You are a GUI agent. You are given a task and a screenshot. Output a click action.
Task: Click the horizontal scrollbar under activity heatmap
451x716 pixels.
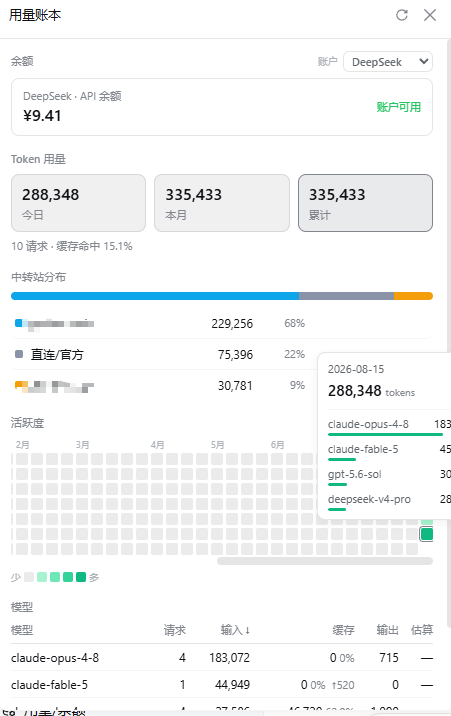(325, 561)
